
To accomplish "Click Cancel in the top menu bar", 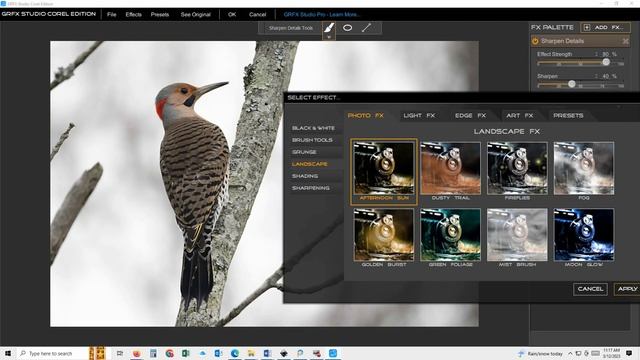I will point(258,14).
